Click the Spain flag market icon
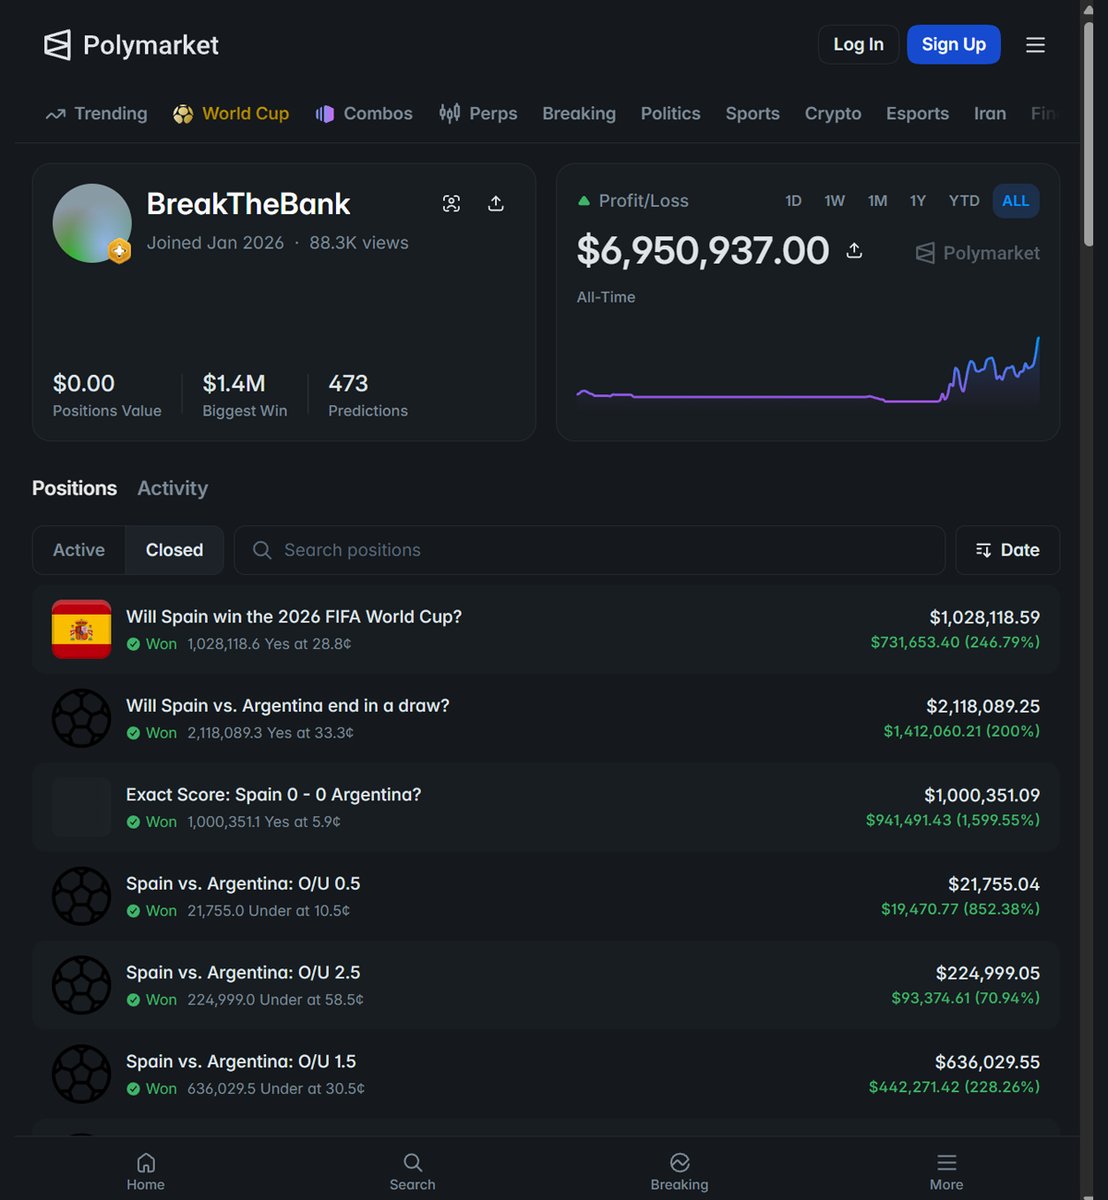 81,629
